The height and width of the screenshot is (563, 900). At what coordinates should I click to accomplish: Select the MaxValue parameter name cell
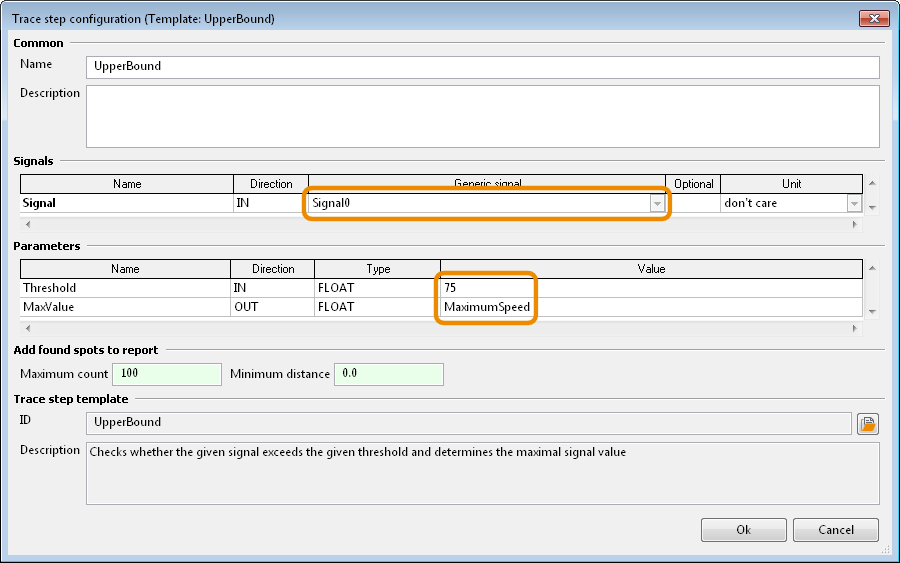point(125,307)
